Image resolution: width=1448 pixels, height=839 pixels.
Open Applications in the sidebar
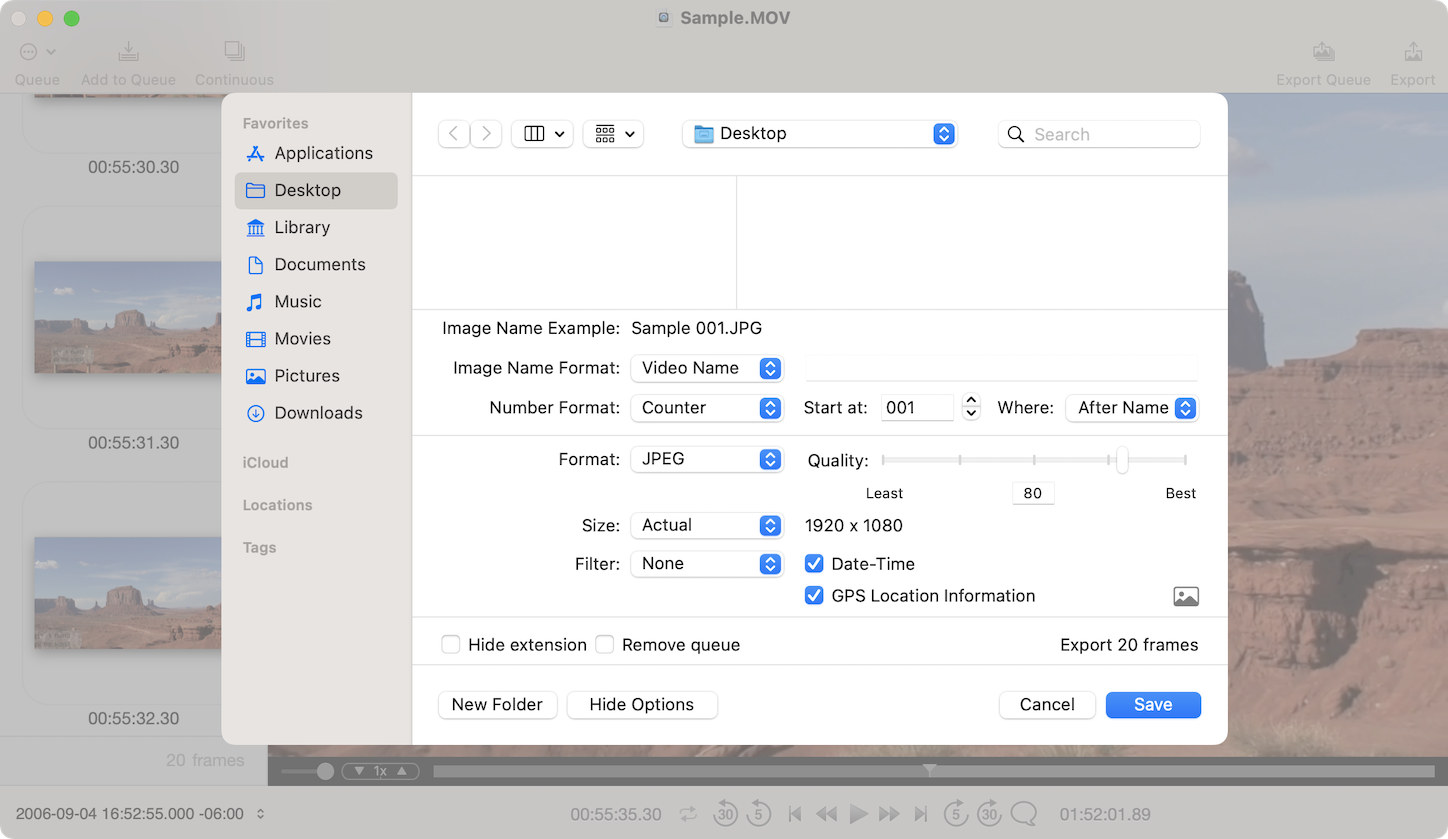click(x=315, y=153)
